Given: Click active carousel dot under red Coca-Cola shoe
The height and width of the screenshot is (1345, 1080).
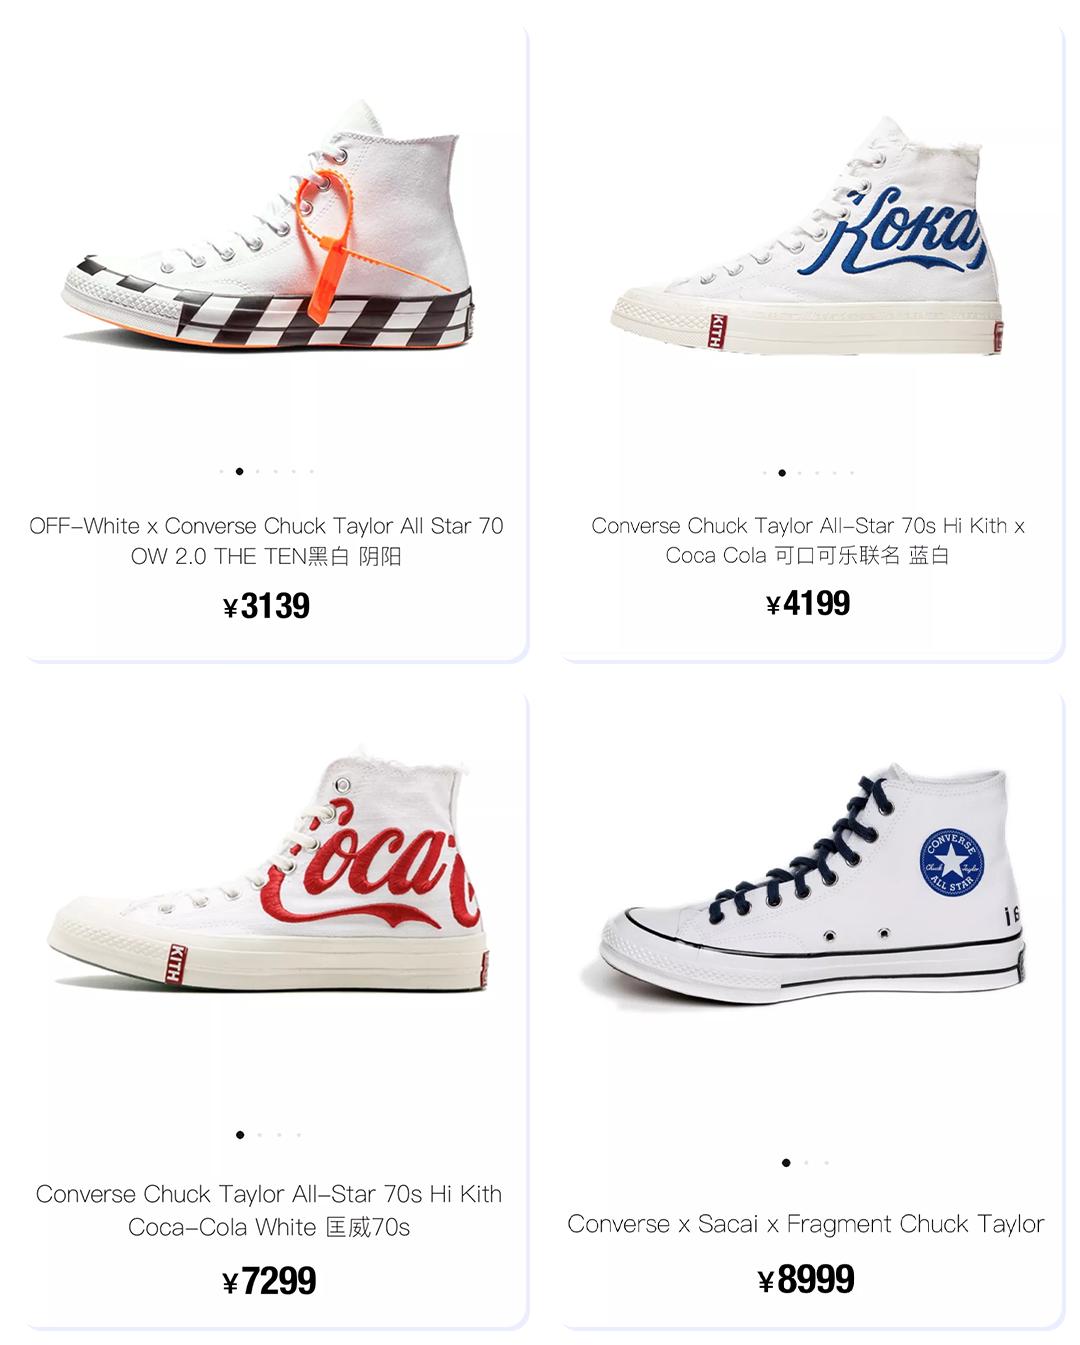Looking at the screenshot, I should click(x=240, y=1135).
